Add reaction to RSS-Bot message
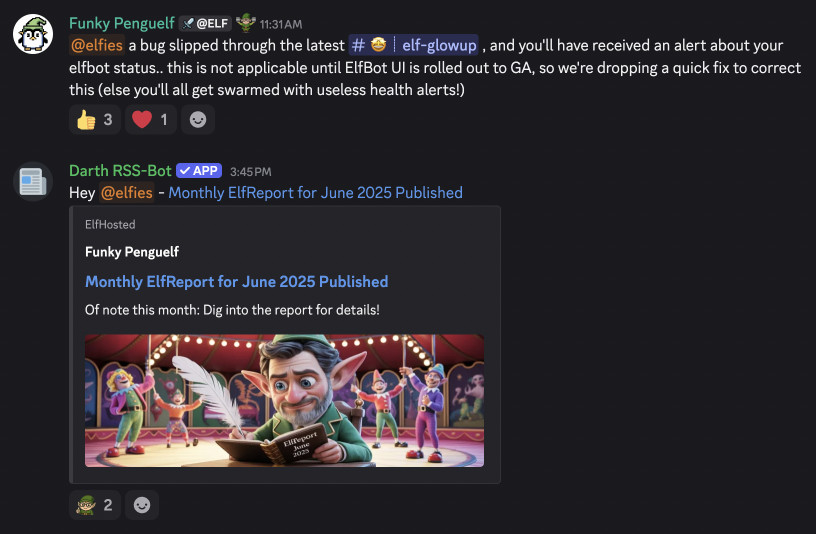Viewport: 816px width, 534px height. (x=142, y=505)
